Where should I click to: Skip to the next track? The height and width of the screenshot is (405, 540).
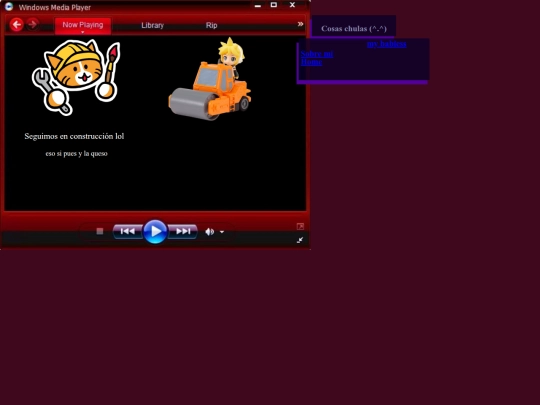tap(183, 231)
